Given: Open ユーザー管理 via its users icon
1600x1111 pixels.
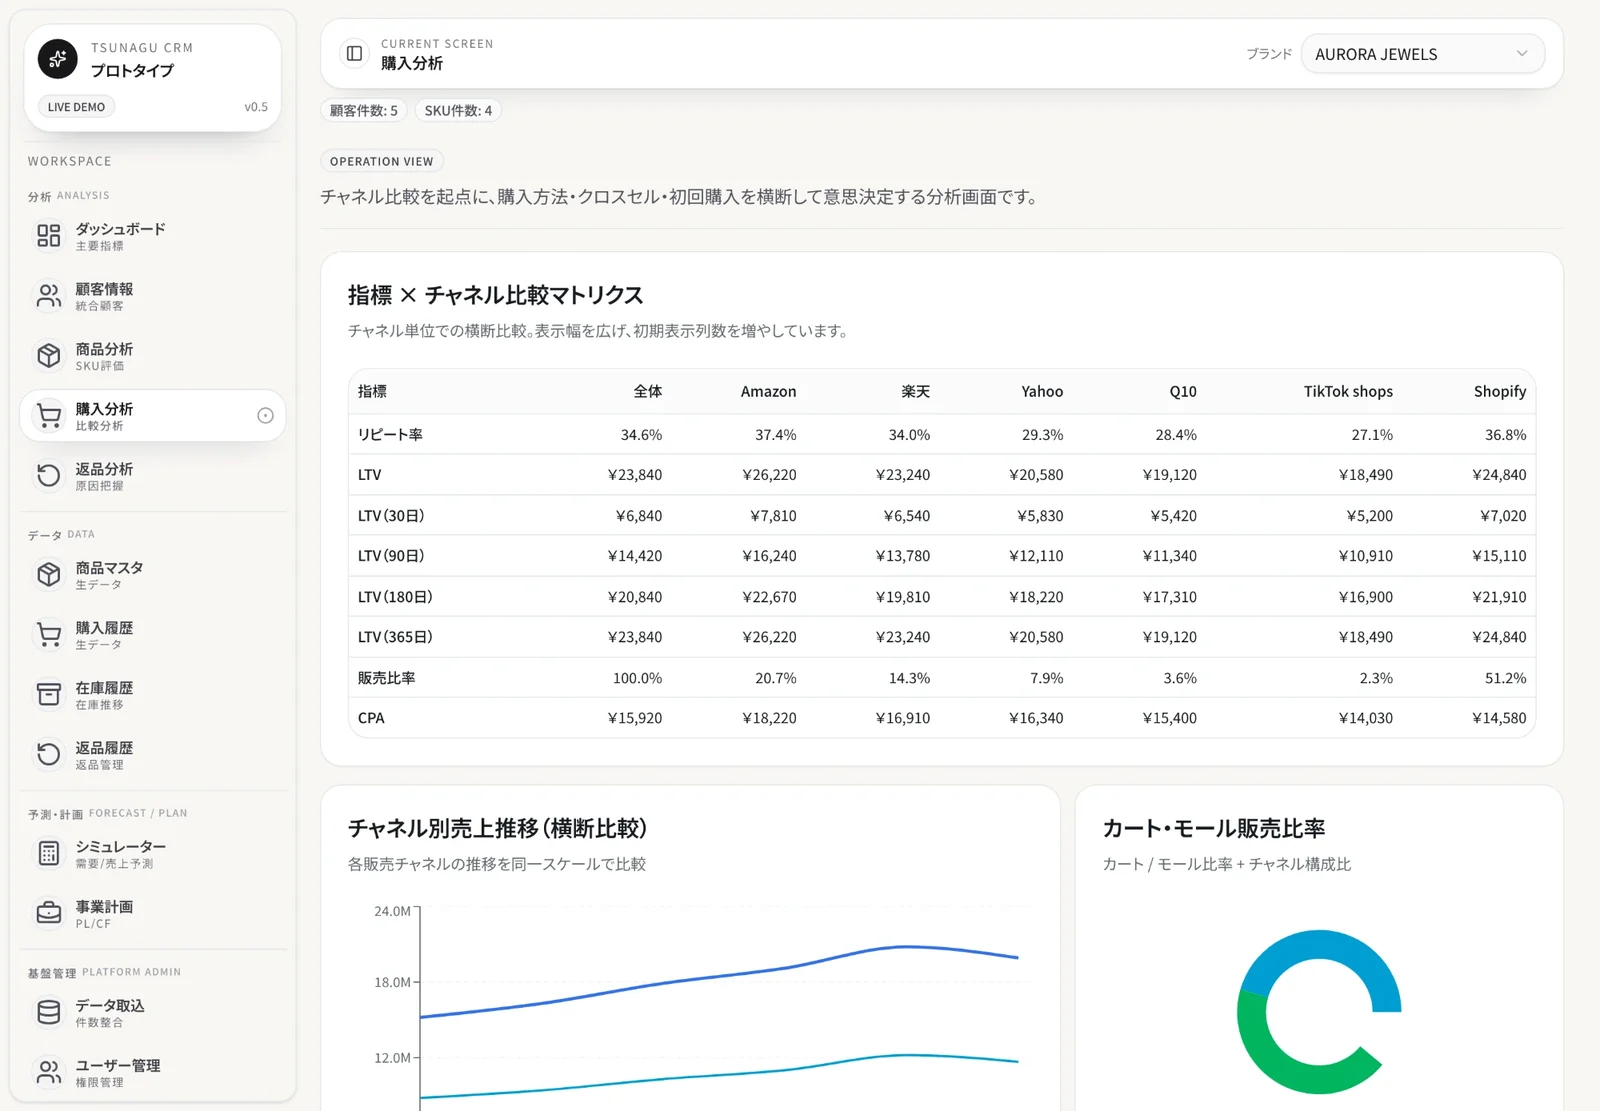Looking at the screenshot, I should (49, 1073).
